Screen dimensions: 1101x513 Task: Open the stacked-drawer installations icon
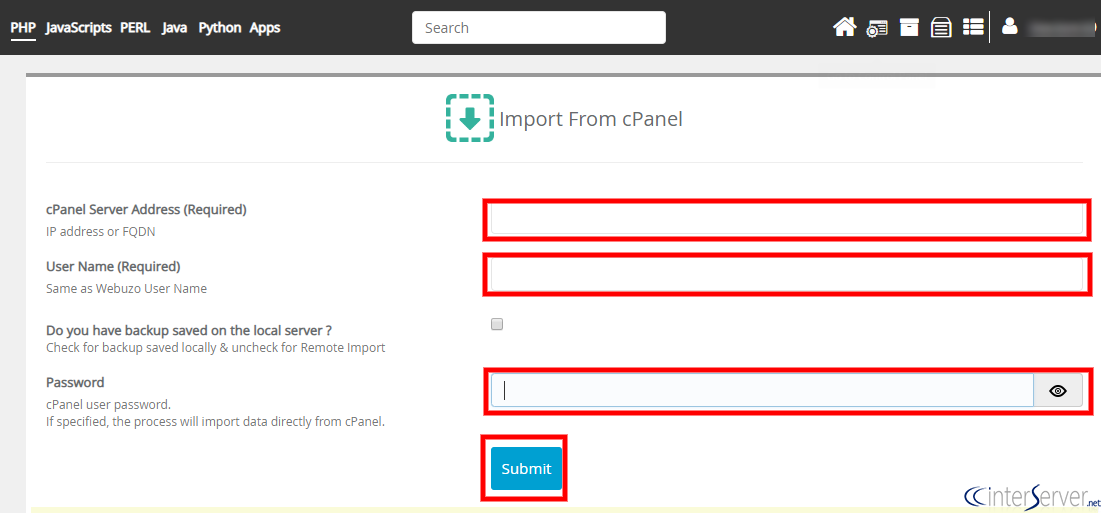[941, 27]
